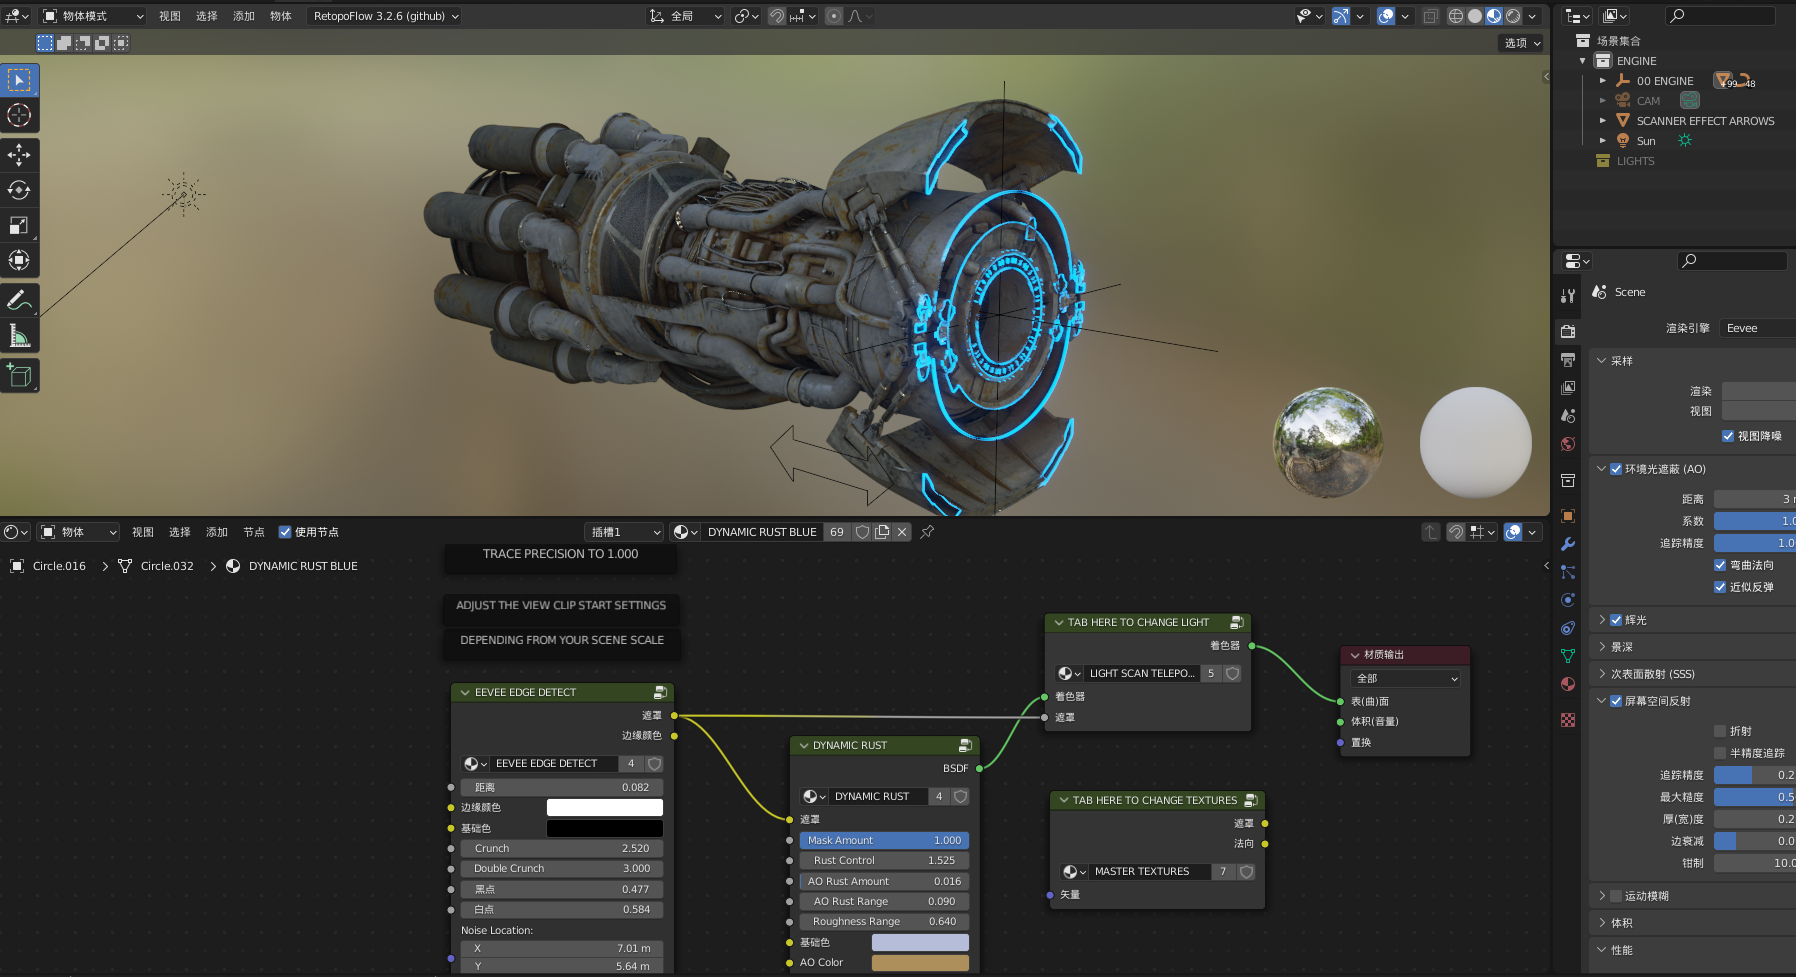
Task: Expand 00 ENGINE item in outliner
Action: tap(1603, 81)
